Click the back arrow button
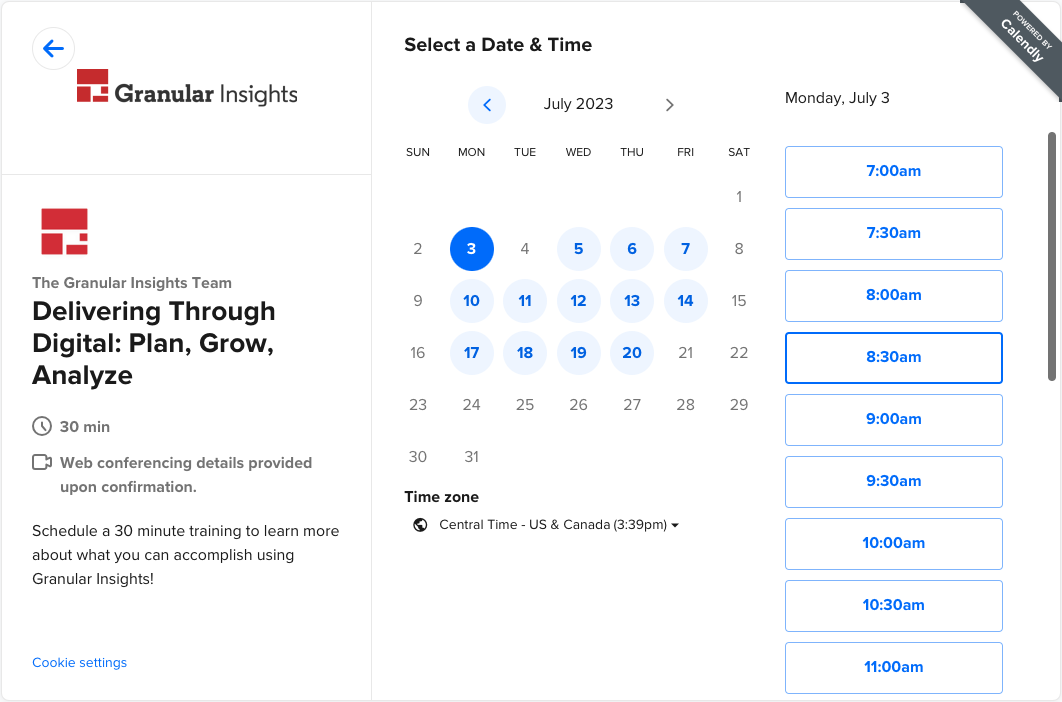The height and width of the screenshot is (702, 1062). (x=54, y=49)
